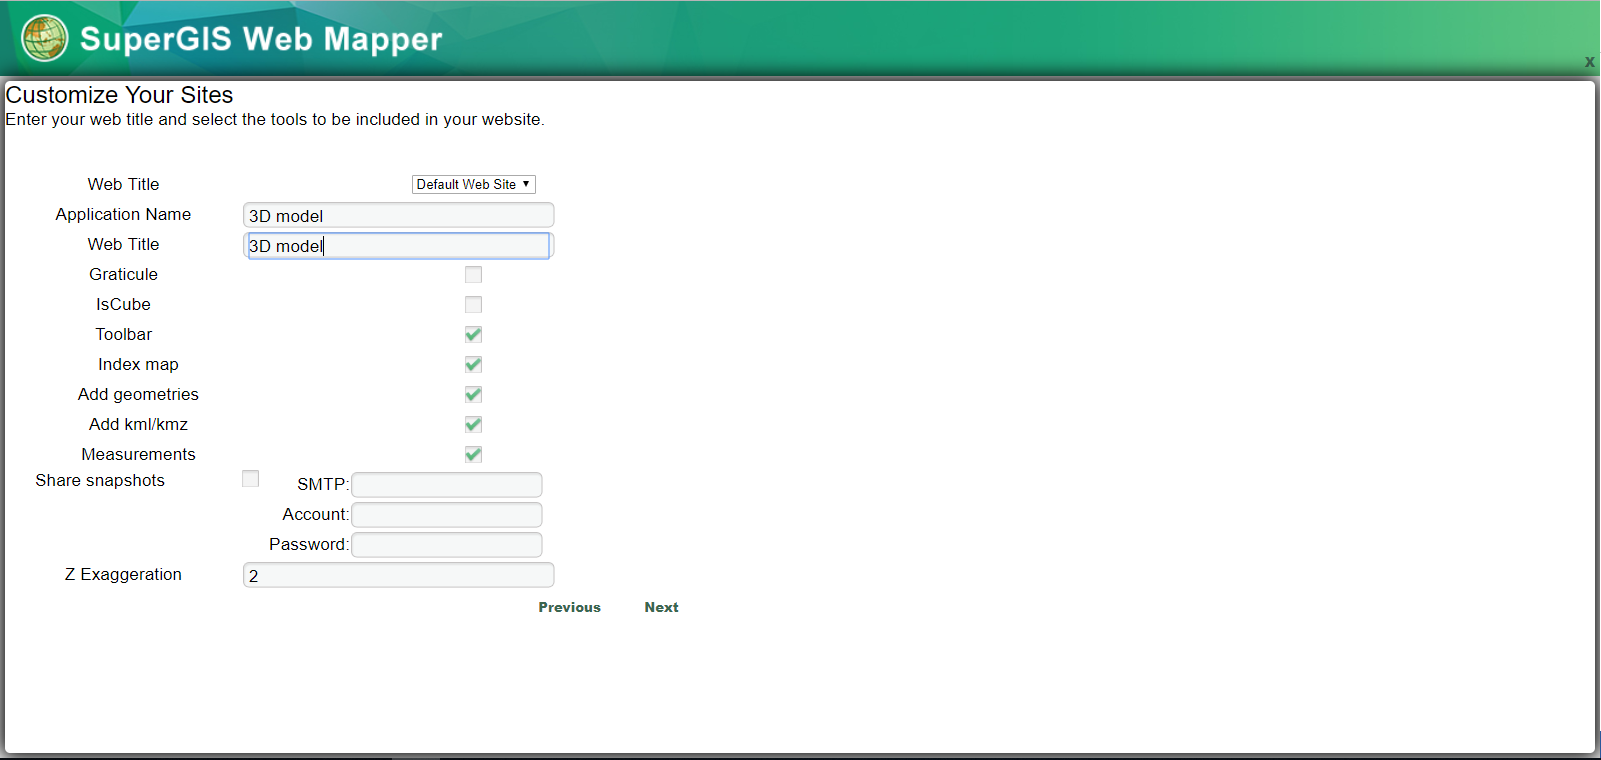
Task: Click the SMTP: label
Action: pos(323,484)
